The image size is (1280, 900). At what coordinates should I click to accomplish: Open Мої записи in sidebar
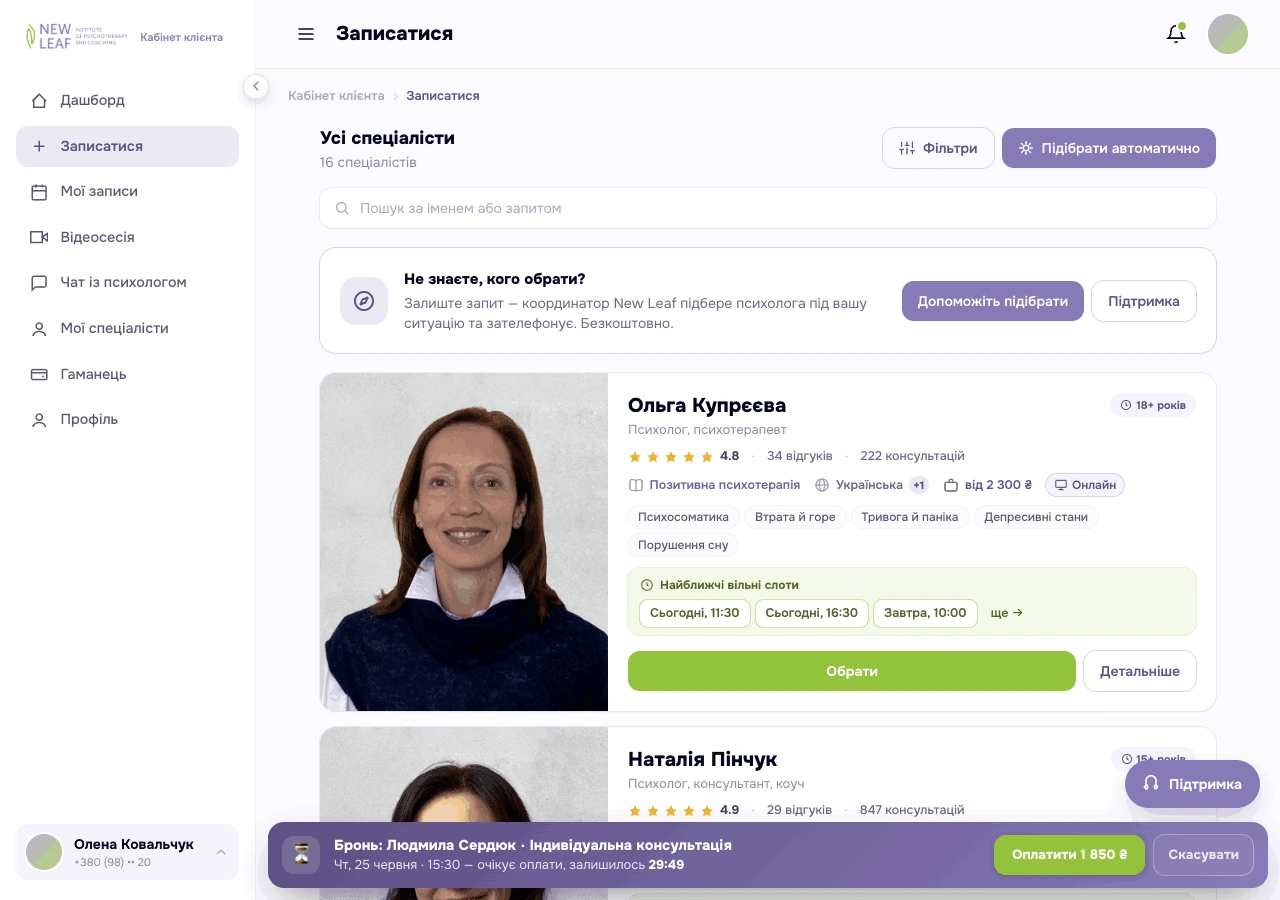tap(127, 192)
